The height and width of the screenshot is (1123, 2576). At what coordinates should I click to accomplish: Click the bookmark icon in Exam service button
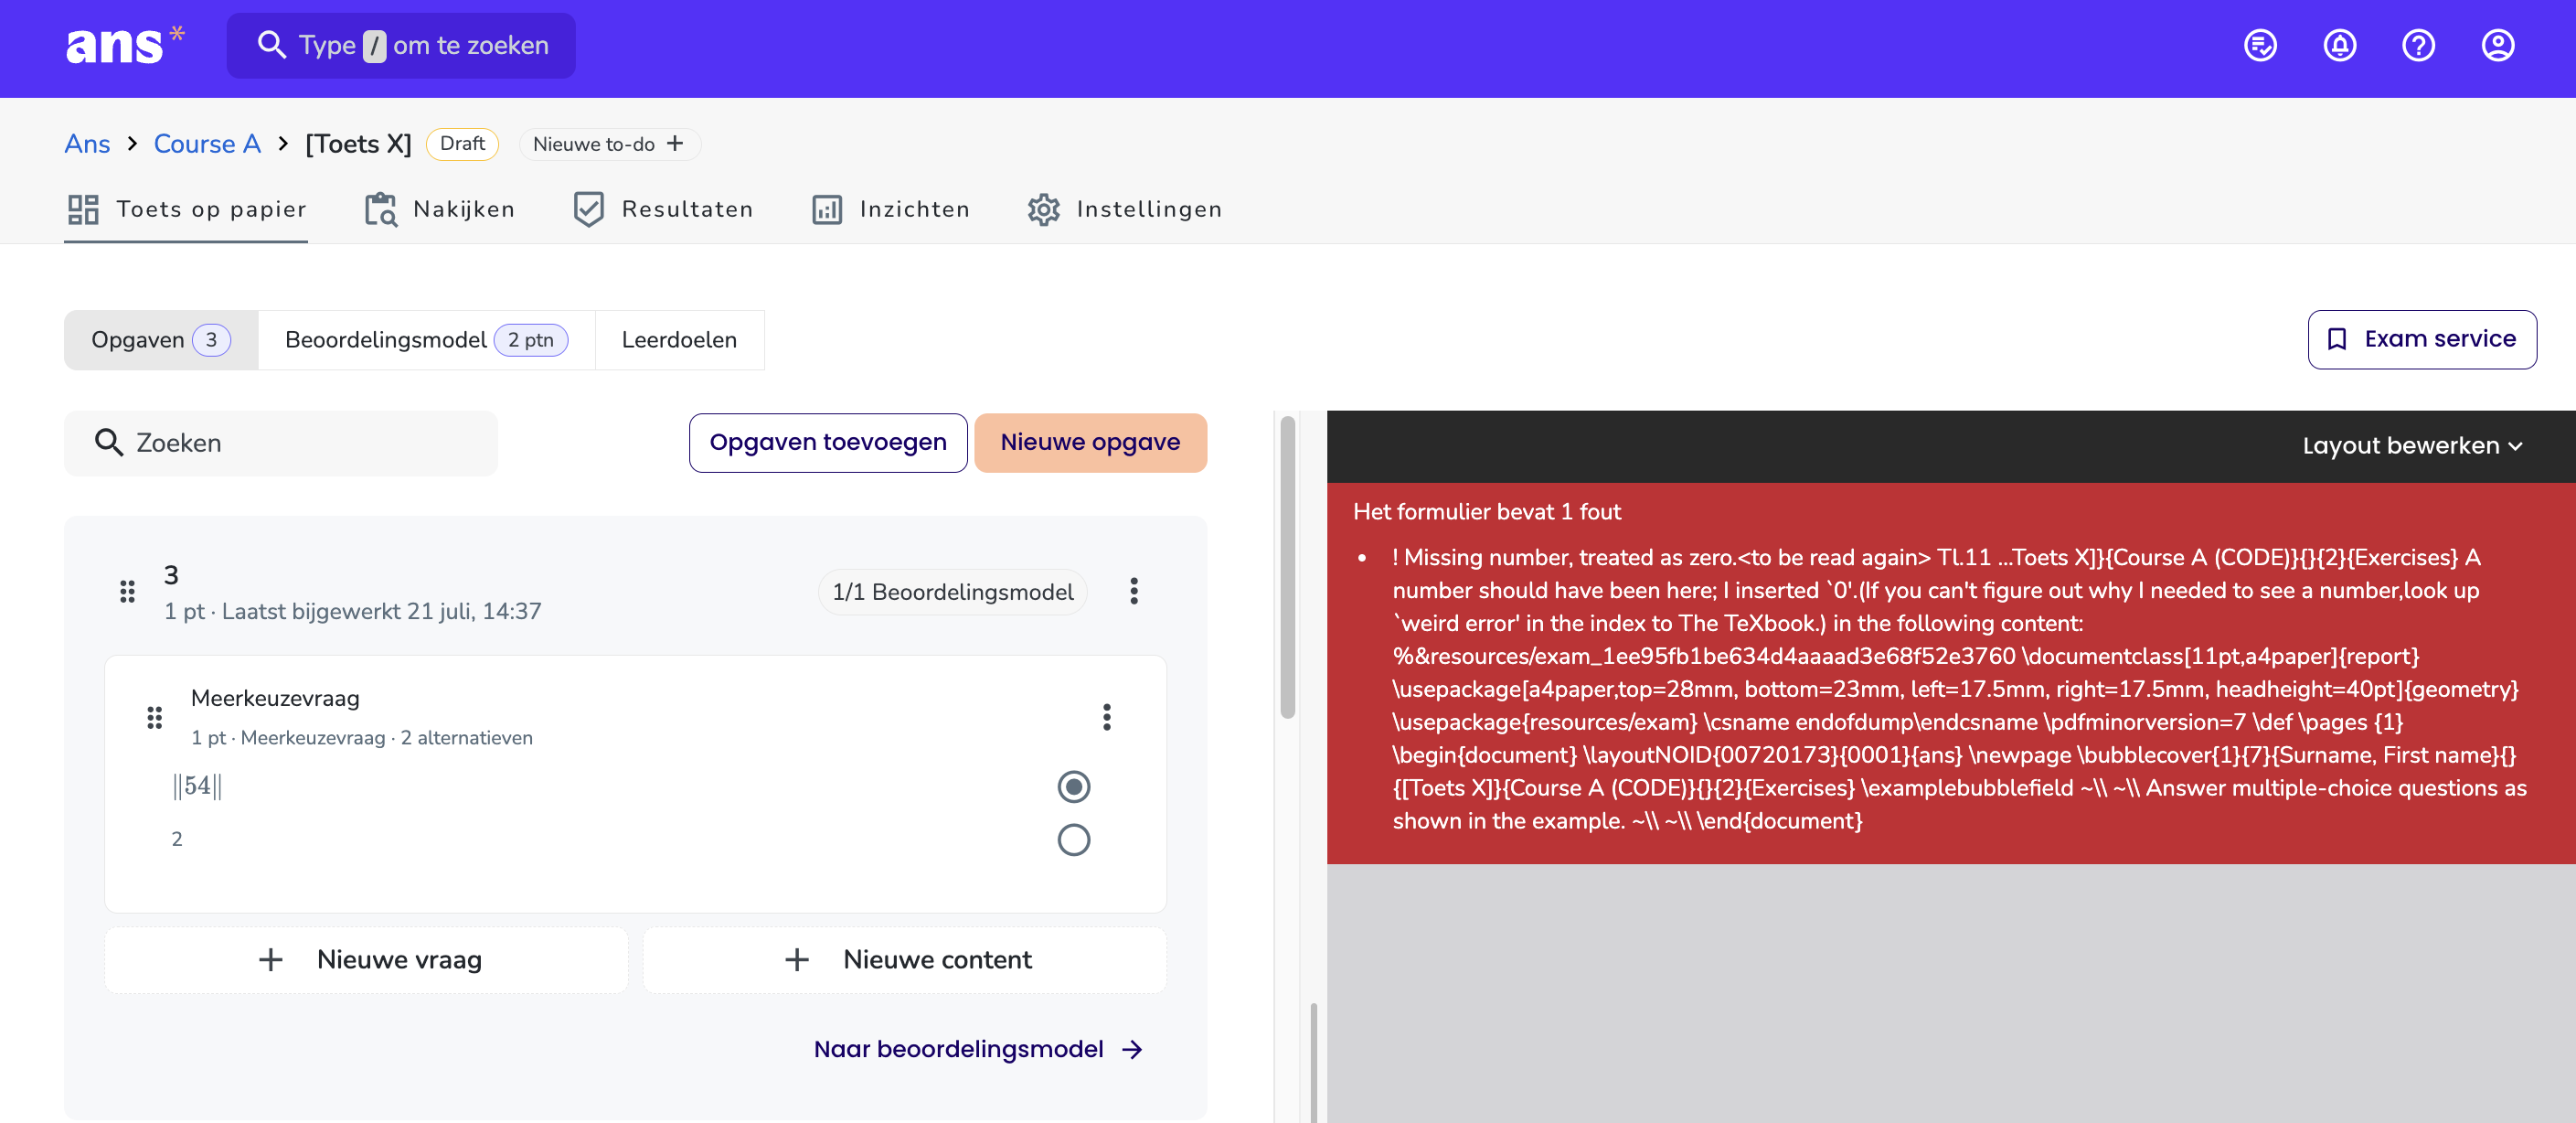(x=2336, y=340)
